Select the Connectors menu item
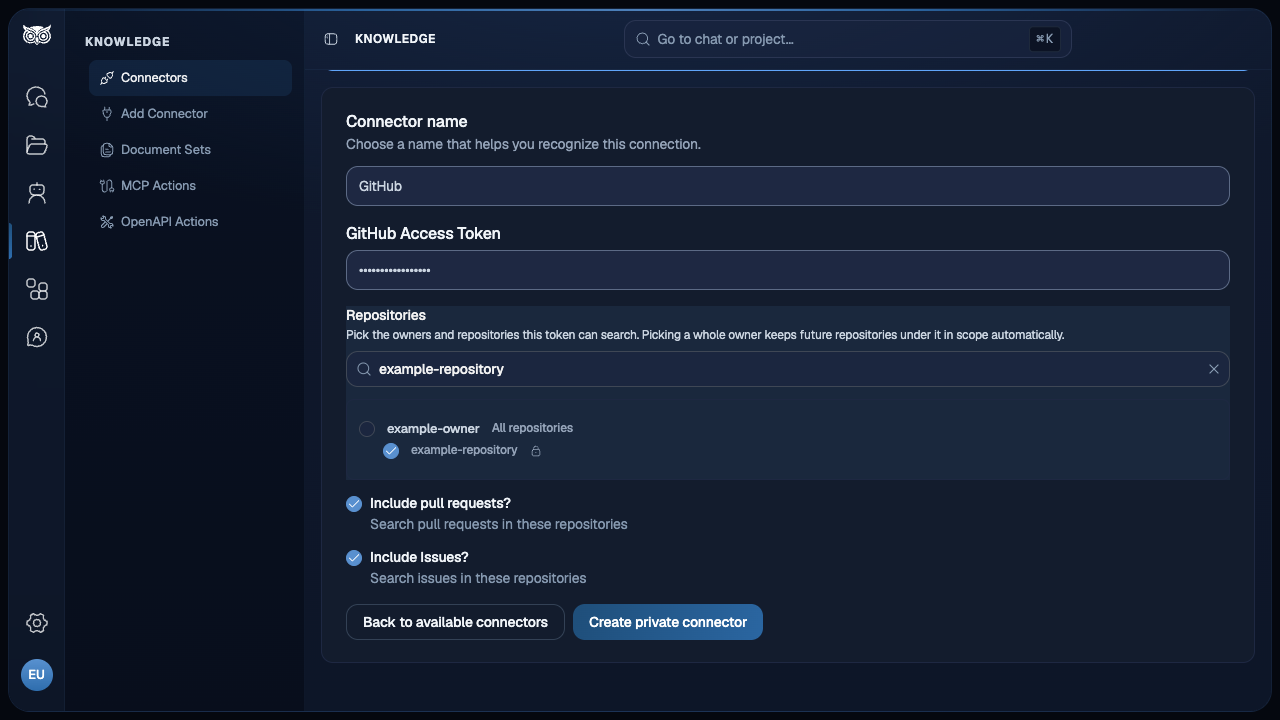Screen dimensions: 1280x720 (x=190, y=78)
